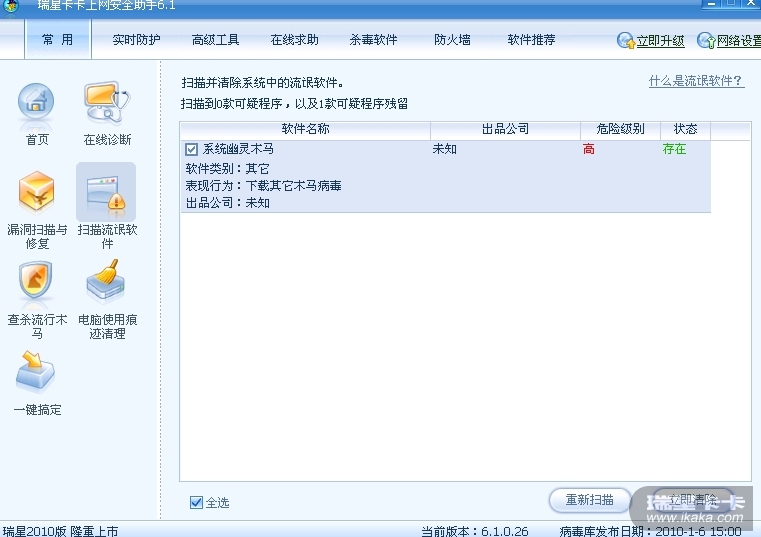Click the 未知 company cell in the row
This screenshot has height=537, width=761.
pyautogui.click(x=445, y=149)
